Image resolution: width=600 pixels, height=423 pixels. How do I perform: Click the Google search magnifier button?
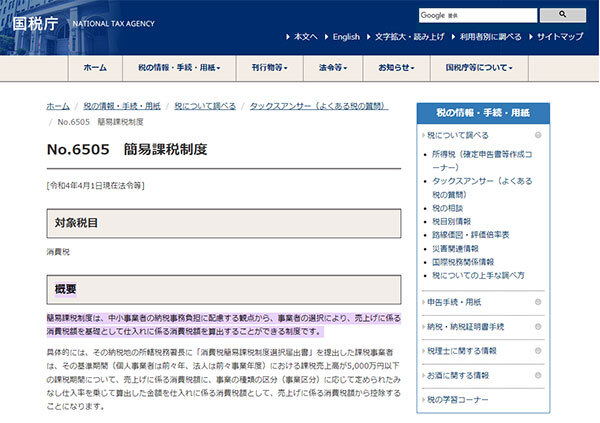point(569,16)
